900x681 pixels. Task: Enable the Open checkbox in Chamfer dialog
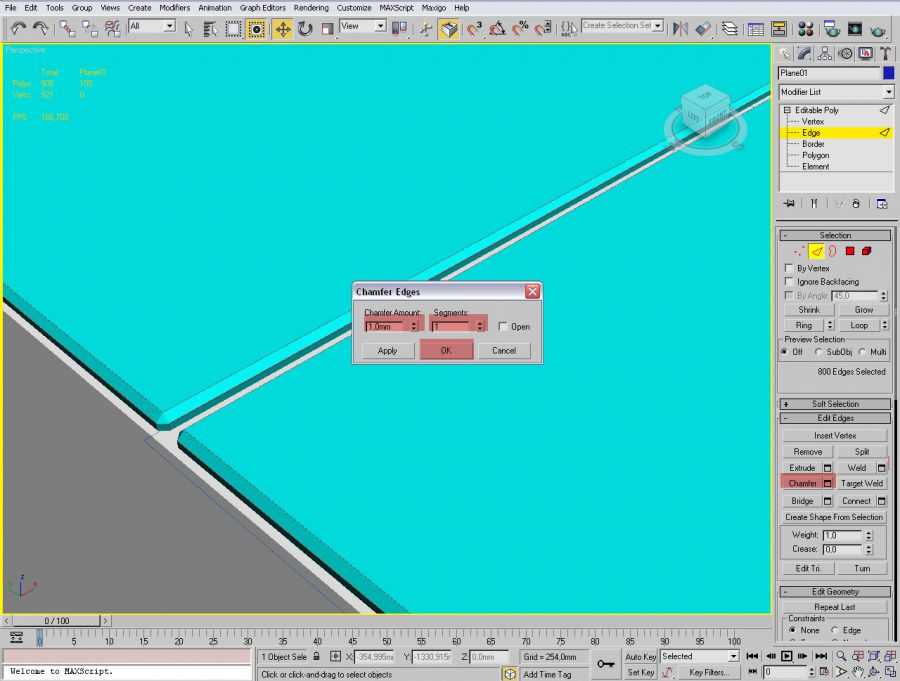pyautogui.click(x=503, y=326)
